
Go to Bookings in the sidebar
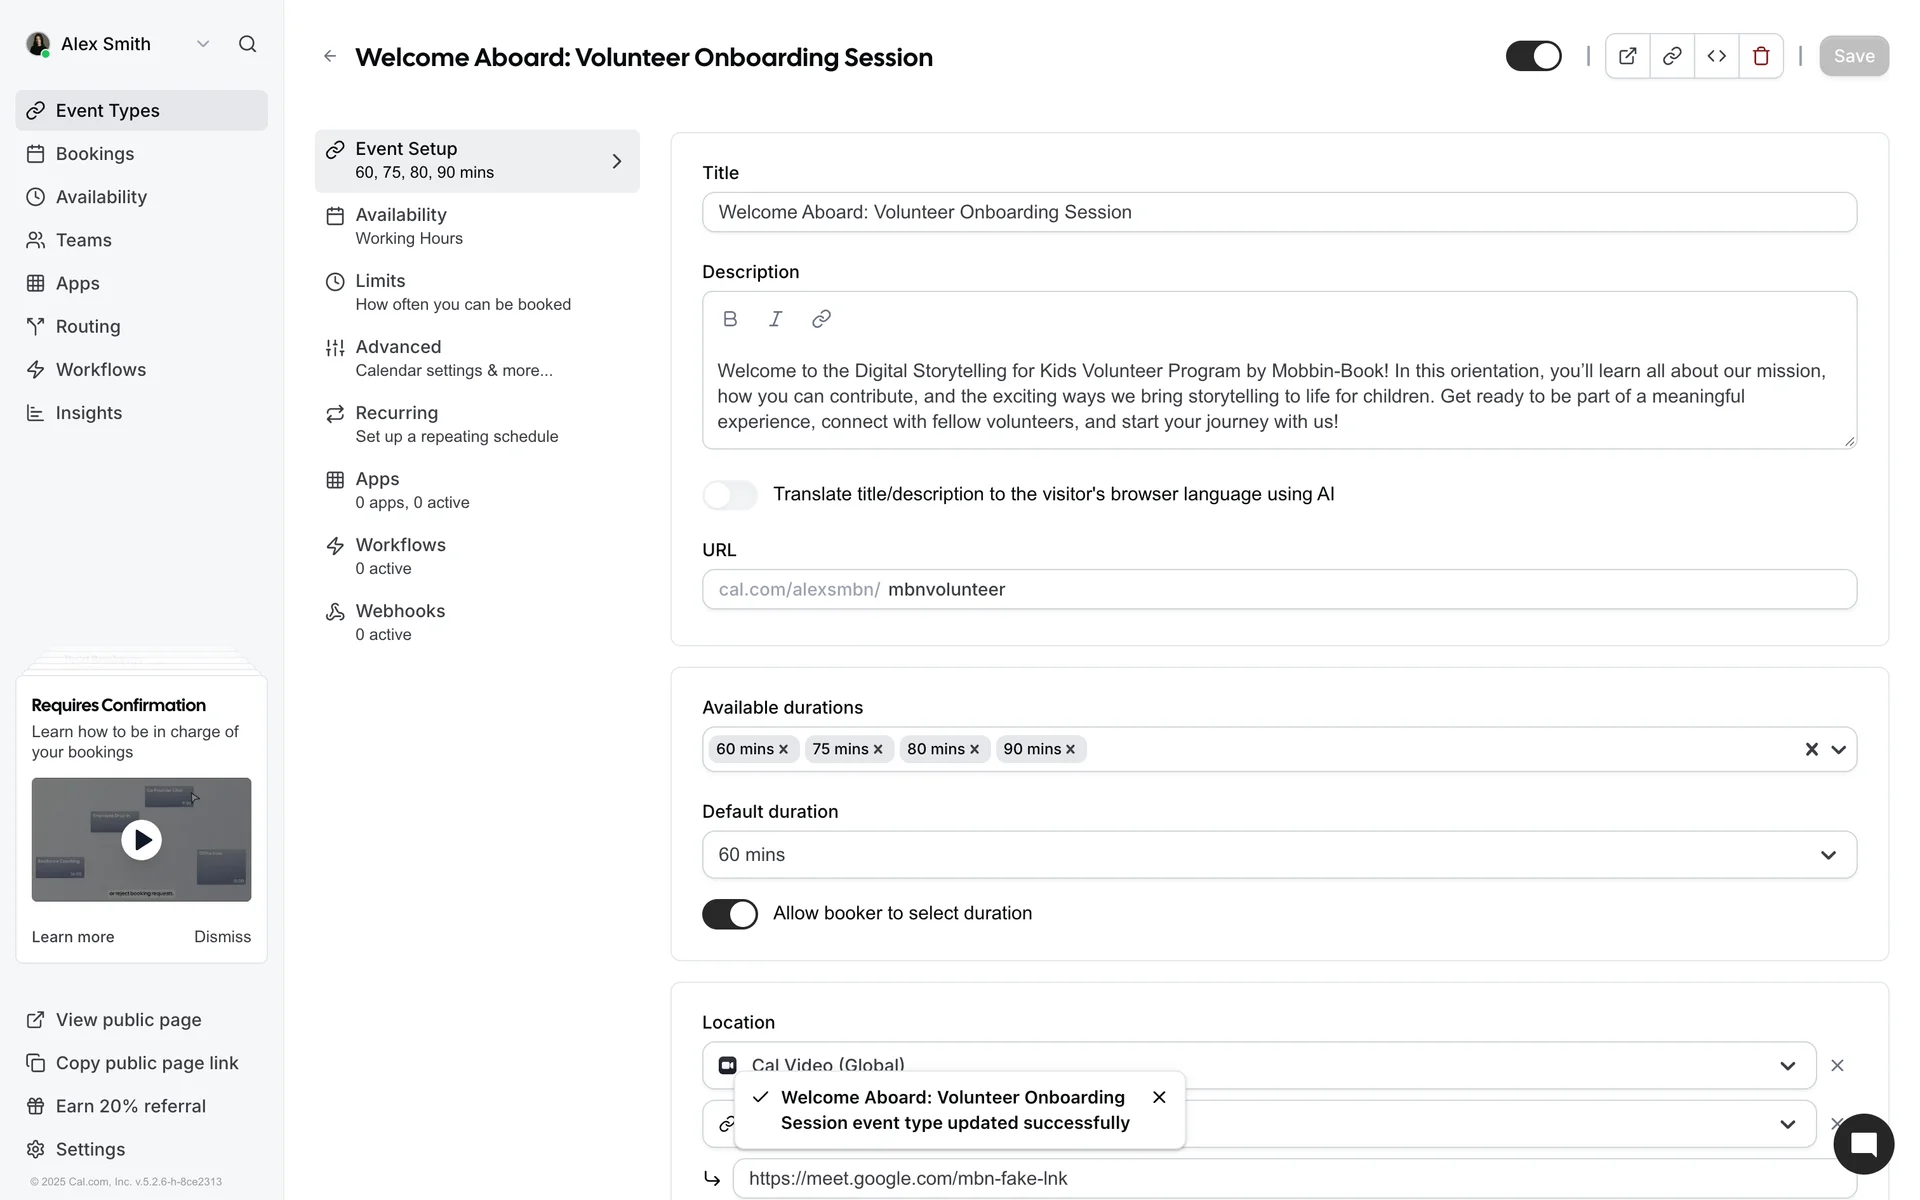point(95,154)
